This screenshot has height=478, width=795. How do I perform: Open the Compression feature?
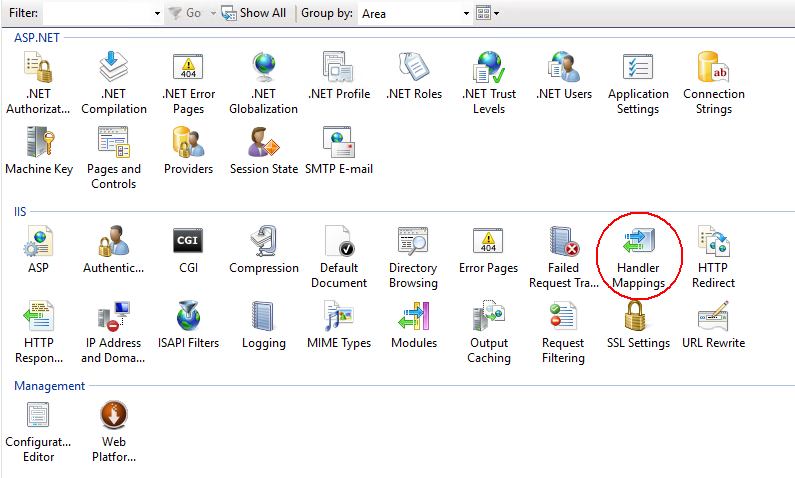coord(264,249)
